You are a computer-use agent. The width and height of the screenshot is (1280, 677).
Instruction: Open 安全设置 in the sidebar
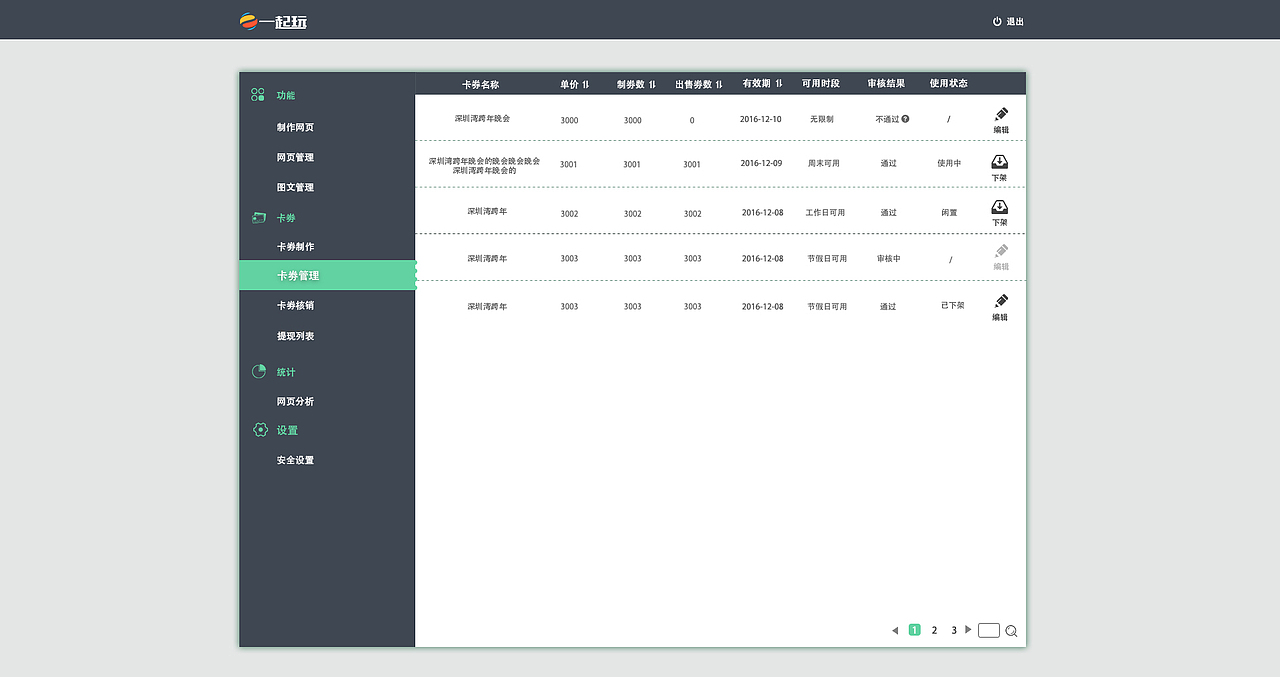click(x=295, y=461)
